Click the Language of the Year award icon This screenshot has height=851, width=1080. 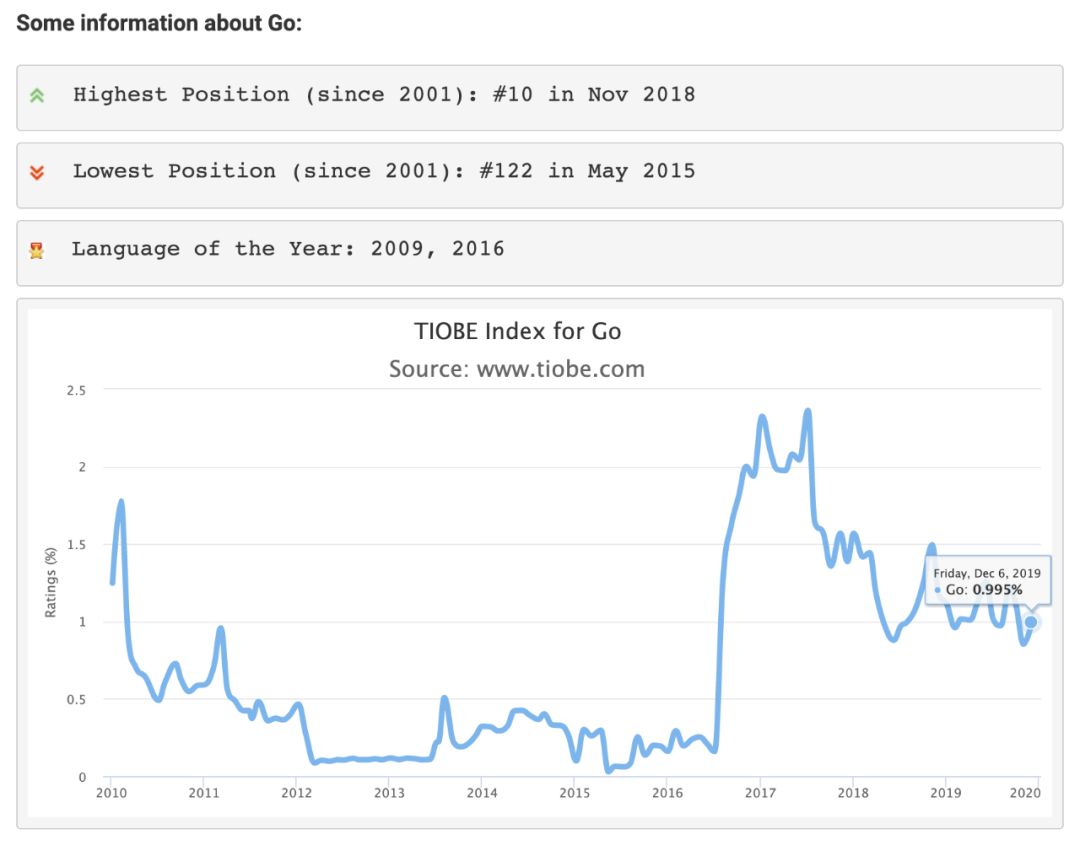pyautogui.click(x=37, y=250)
